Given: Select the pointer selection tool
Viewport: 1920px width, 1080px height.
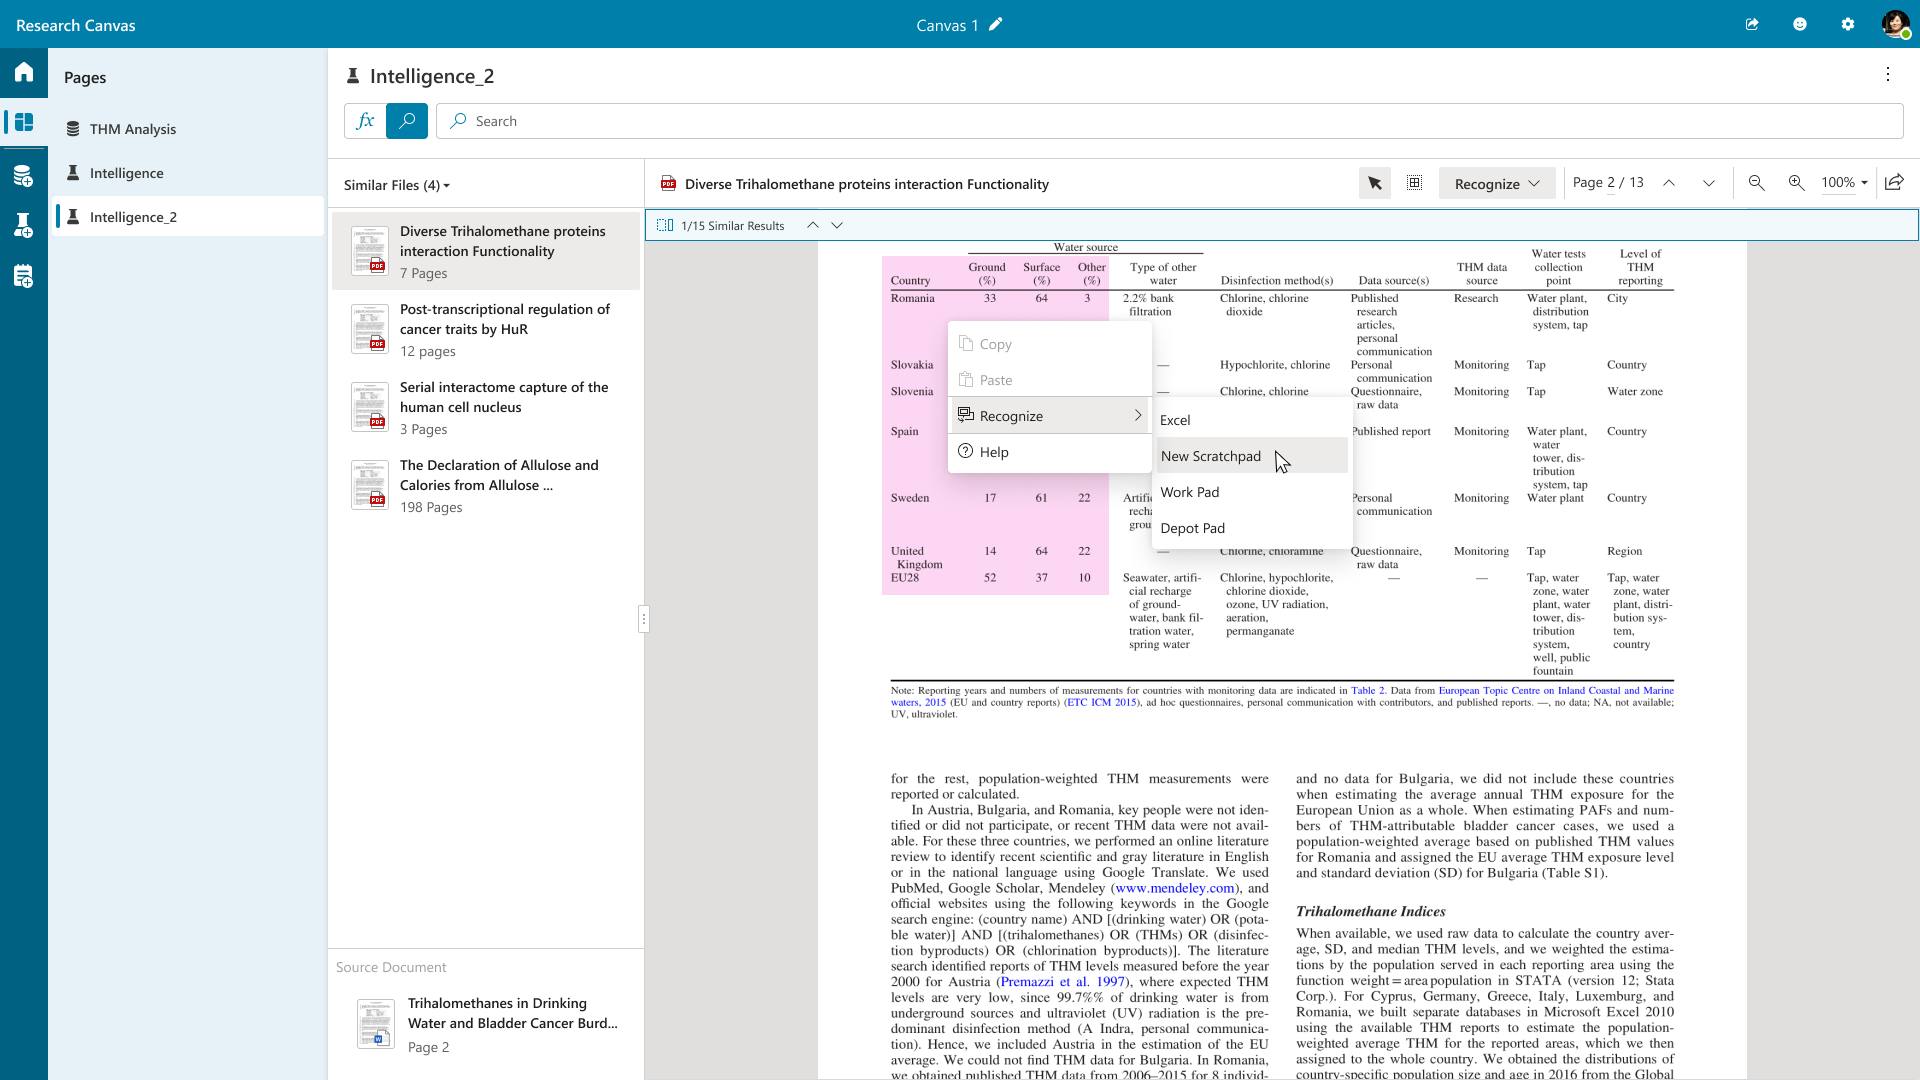Looking at the screenshot, I should tap(1374, 183).
